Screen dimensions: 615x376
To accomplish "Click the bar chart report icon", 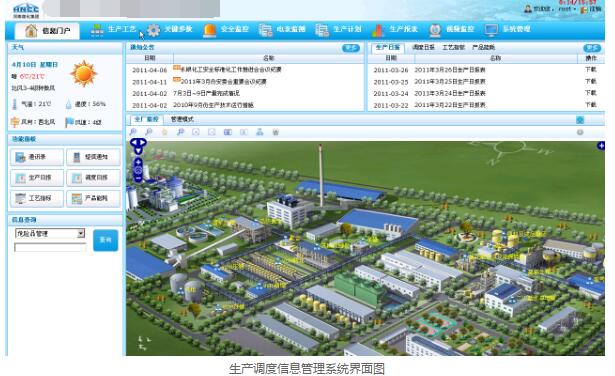I will [378, 30].
